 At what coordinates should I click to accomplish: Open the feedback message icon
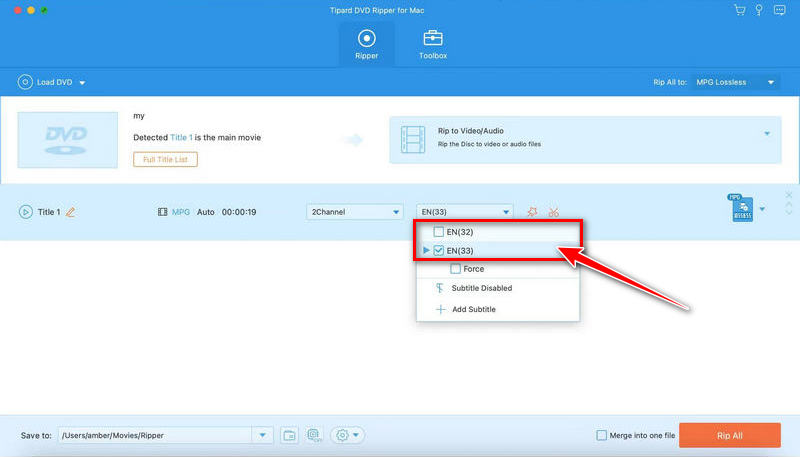point(779,10)
